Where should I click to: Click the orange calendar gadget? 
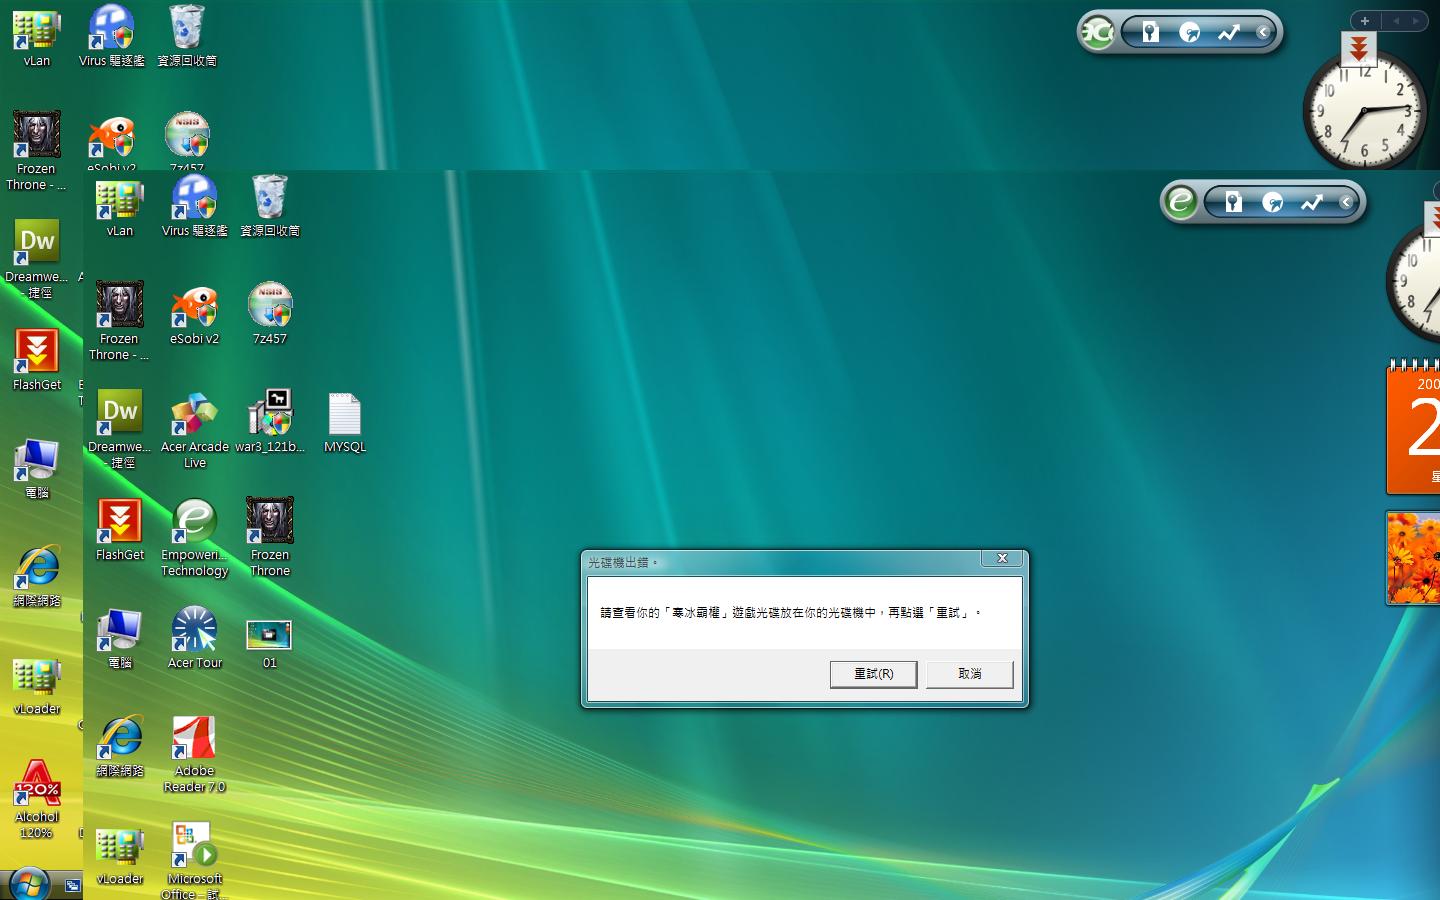pos(1414,430)
